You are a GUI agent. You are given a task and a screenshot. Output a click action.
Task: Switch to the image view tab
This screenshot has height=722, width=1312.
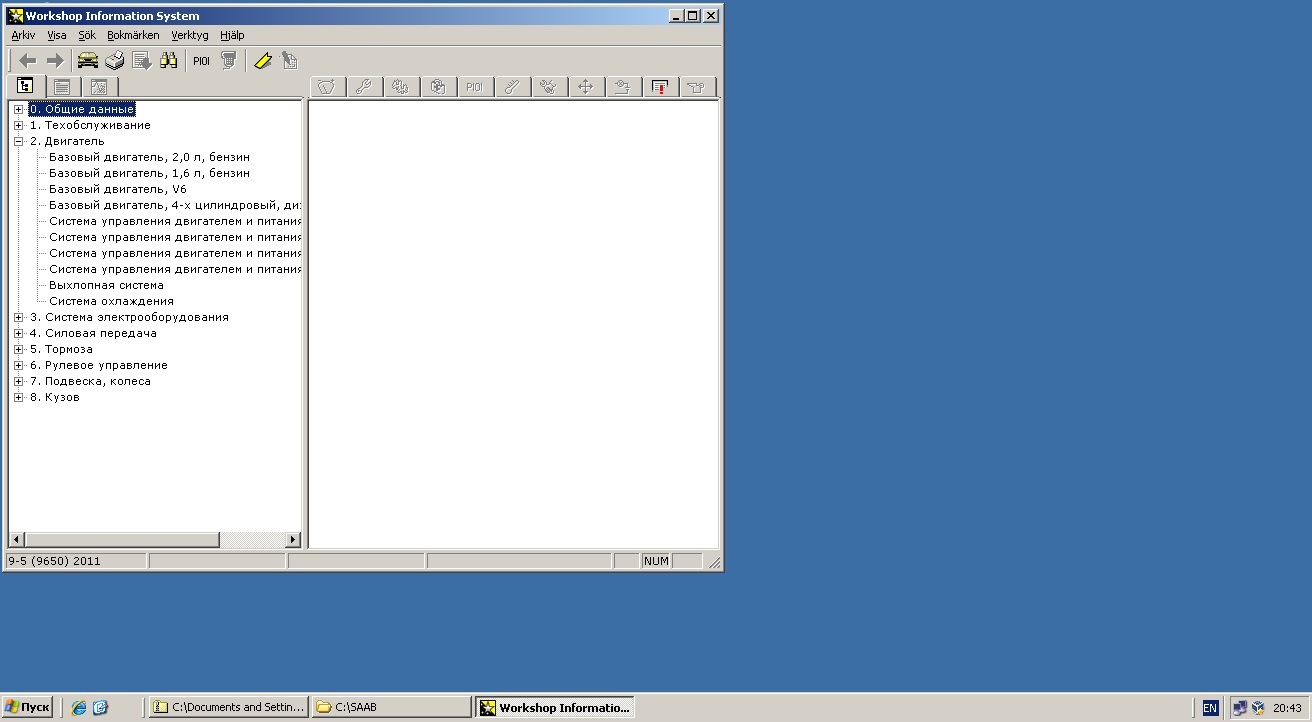(98, 87)
